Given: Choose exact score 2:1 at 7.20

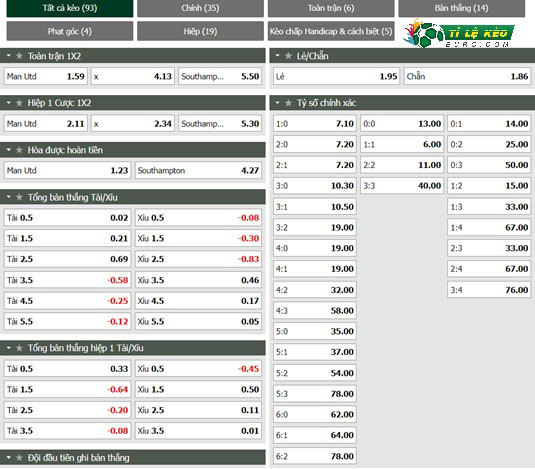Looking at the screenshot, I should (315, 165).
